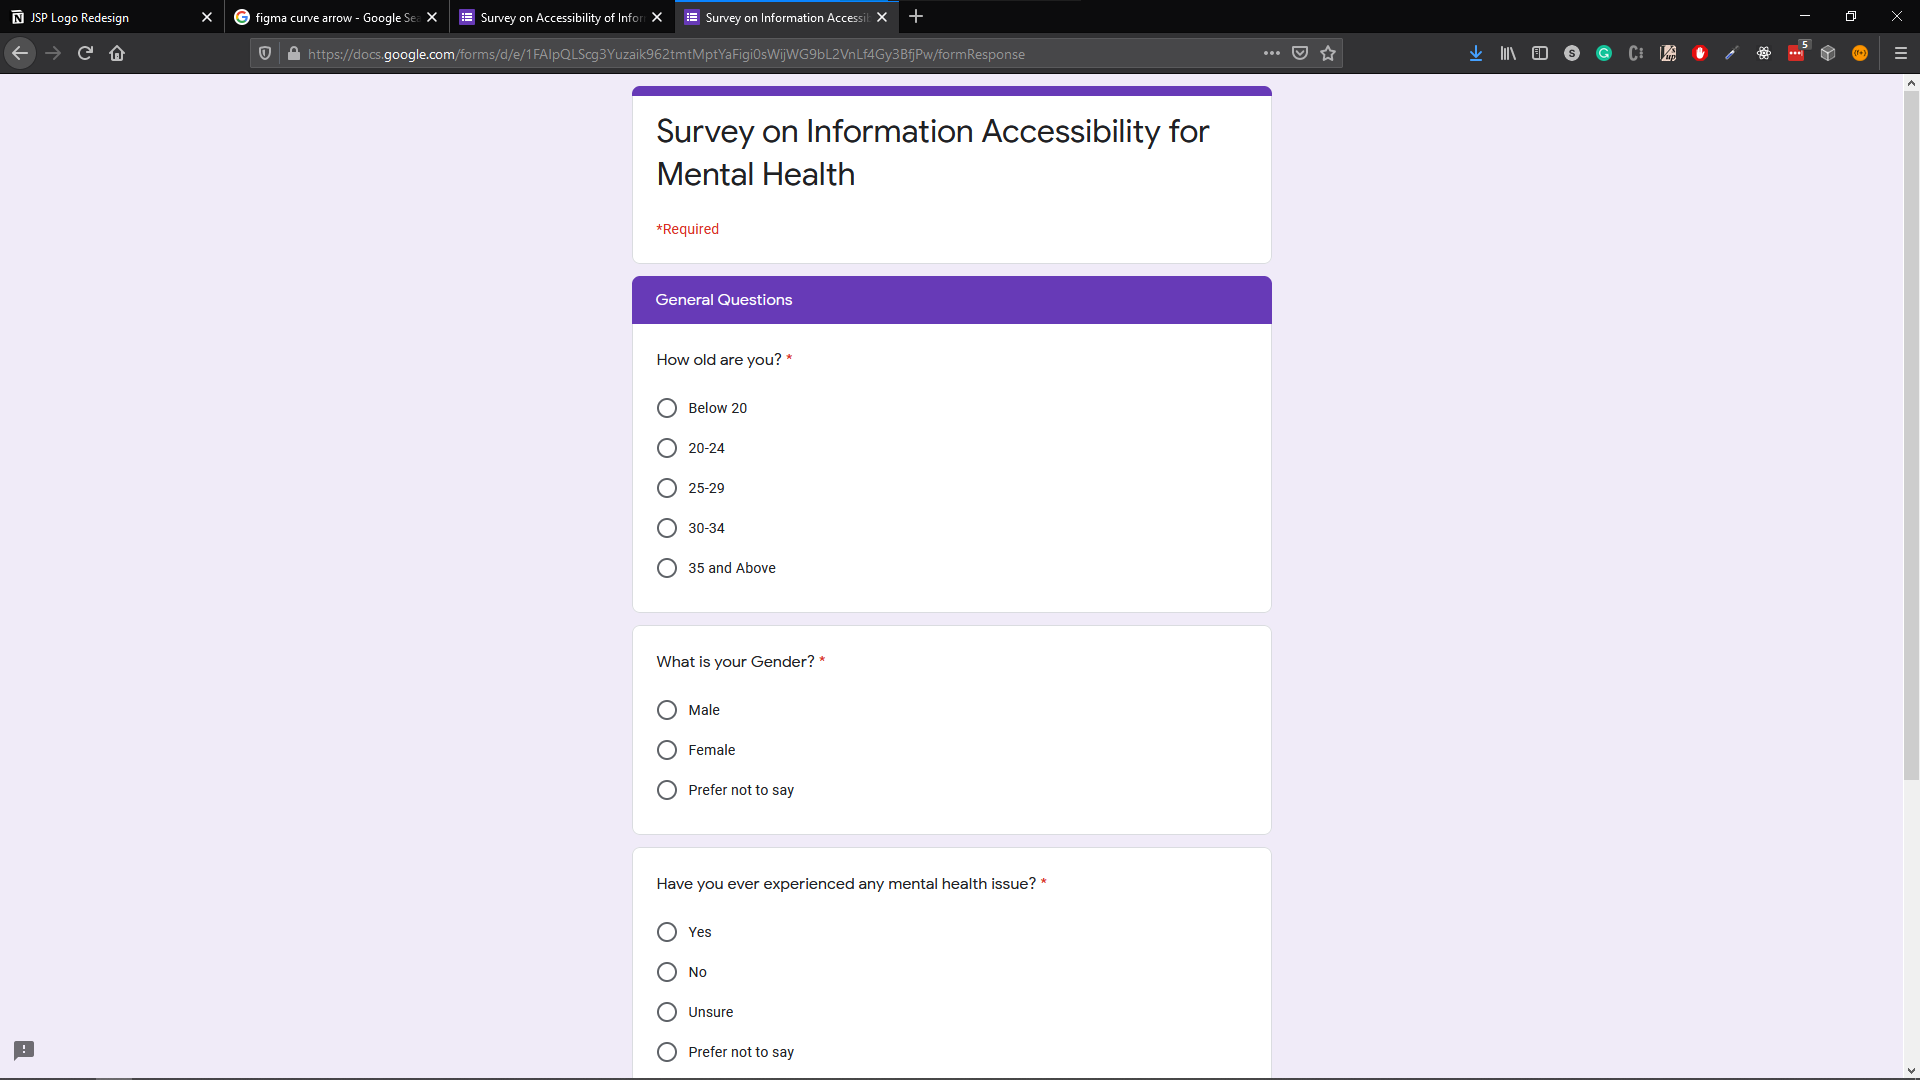Select age option 35 and Above

[667, 568]
